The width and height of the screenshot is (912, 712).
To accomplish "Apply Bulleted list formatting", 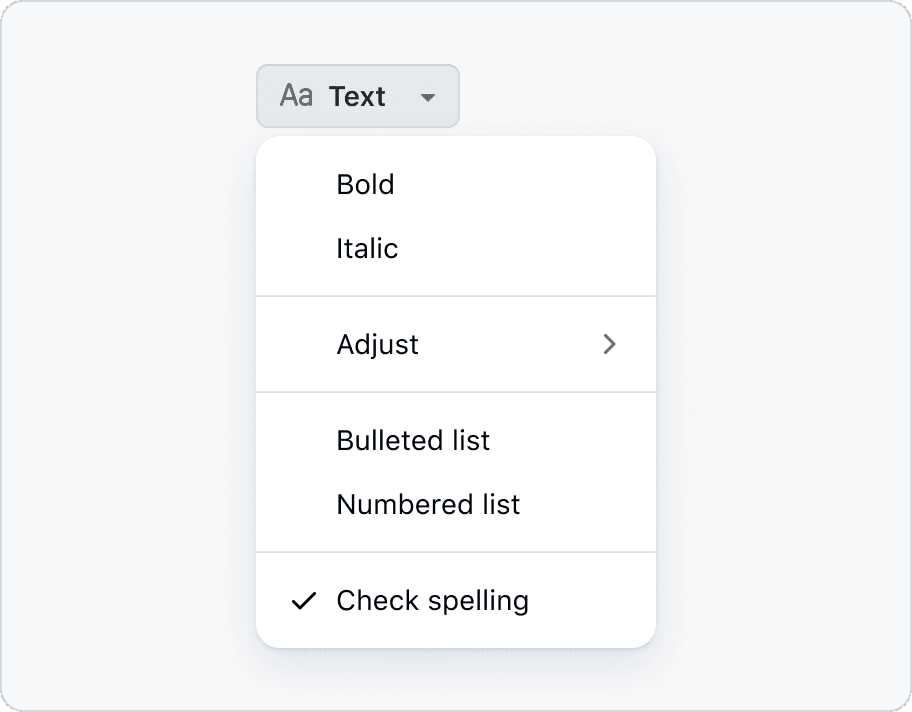I will (413, 440).
